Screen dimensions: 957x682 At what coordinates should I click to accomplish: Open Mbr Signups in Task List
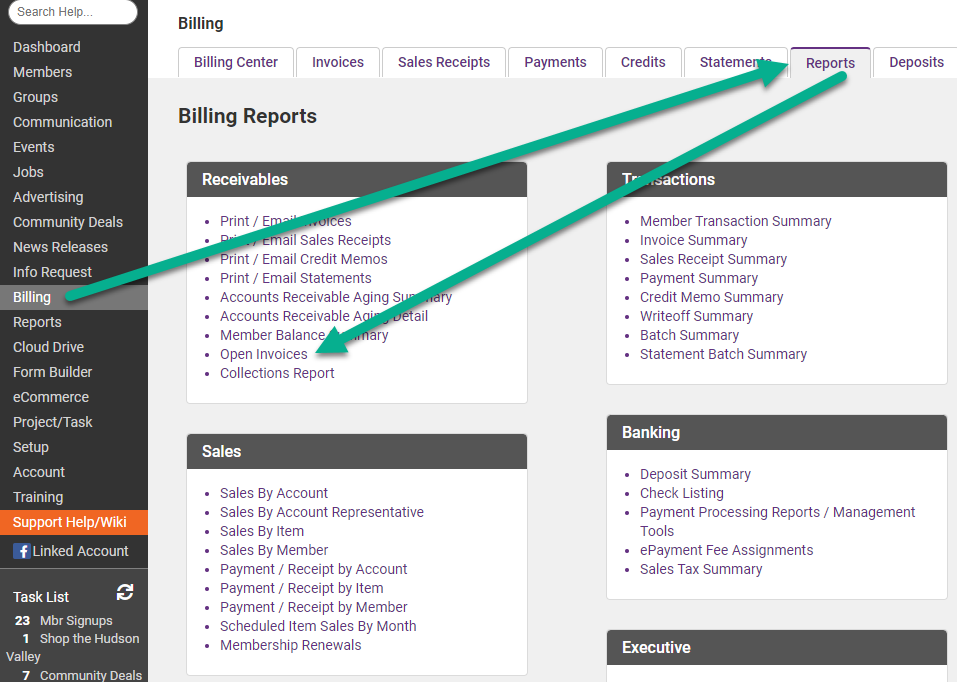76,620
